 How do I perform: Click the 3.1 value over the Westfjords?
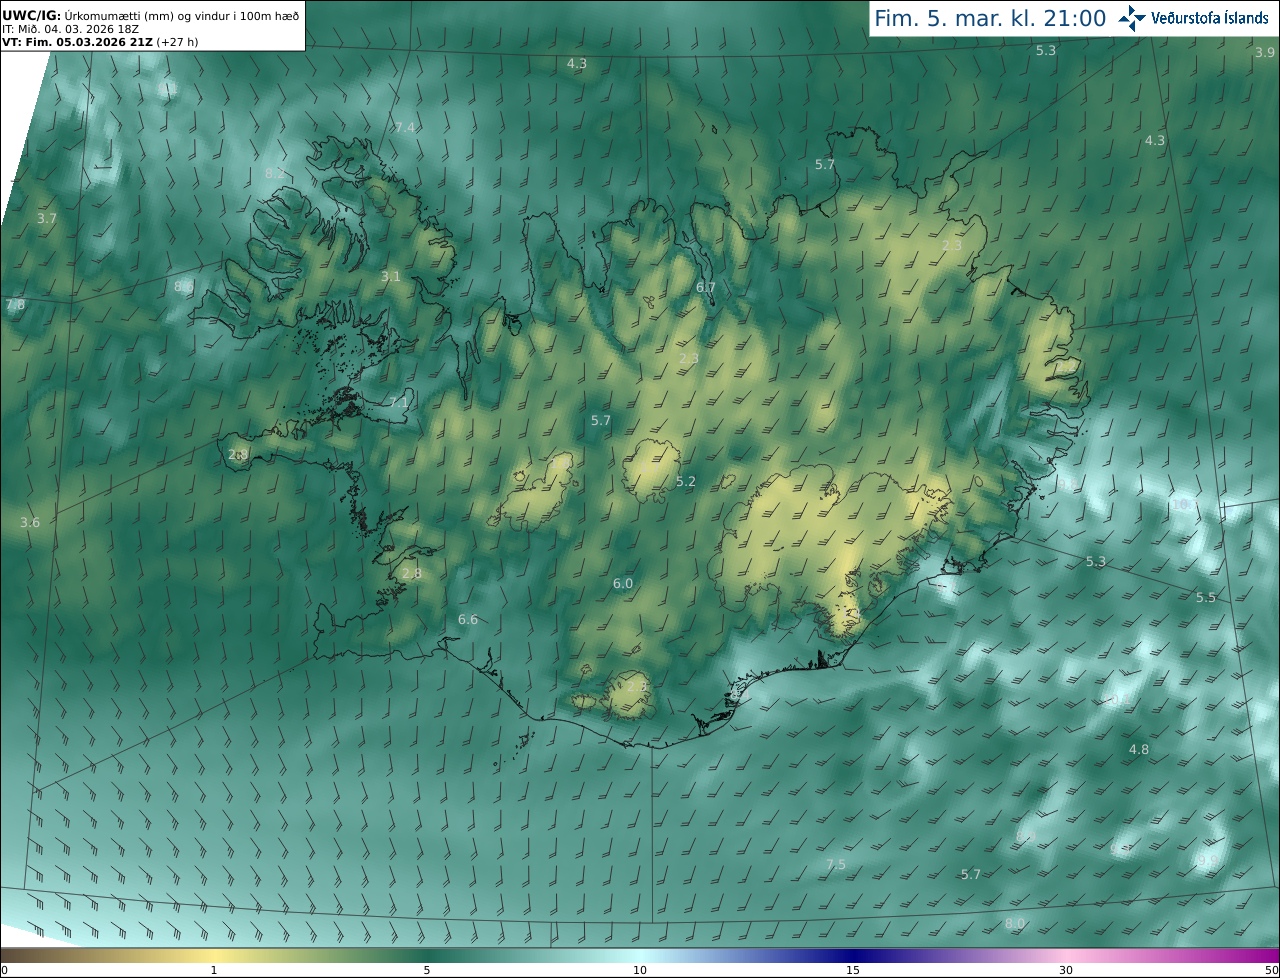391,276
